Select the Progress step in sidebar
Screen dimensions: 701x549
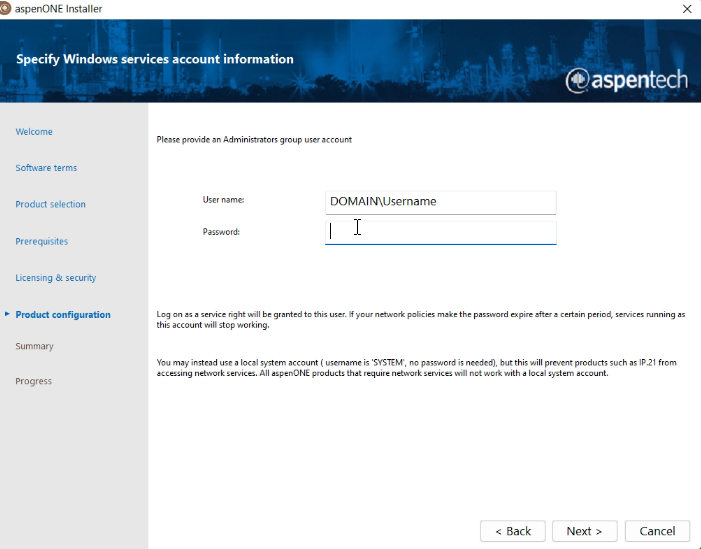(x=34, y=381)
